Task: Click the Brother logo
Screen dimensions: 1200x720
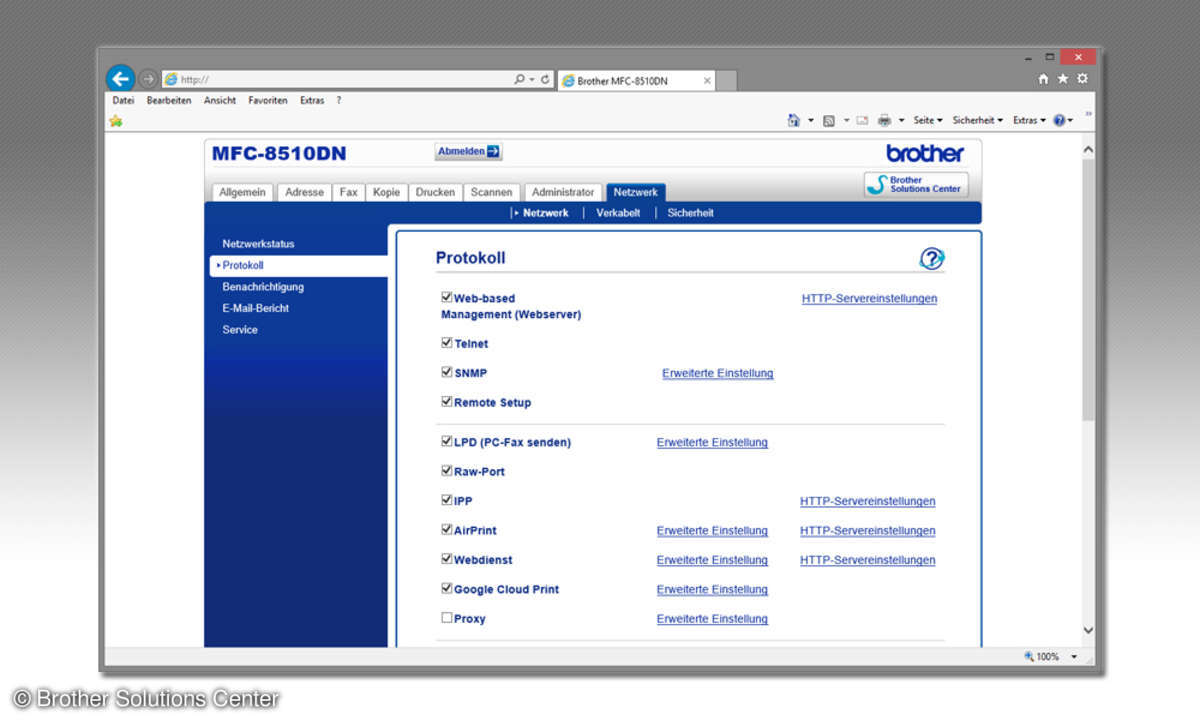Action: coord(925,153)
